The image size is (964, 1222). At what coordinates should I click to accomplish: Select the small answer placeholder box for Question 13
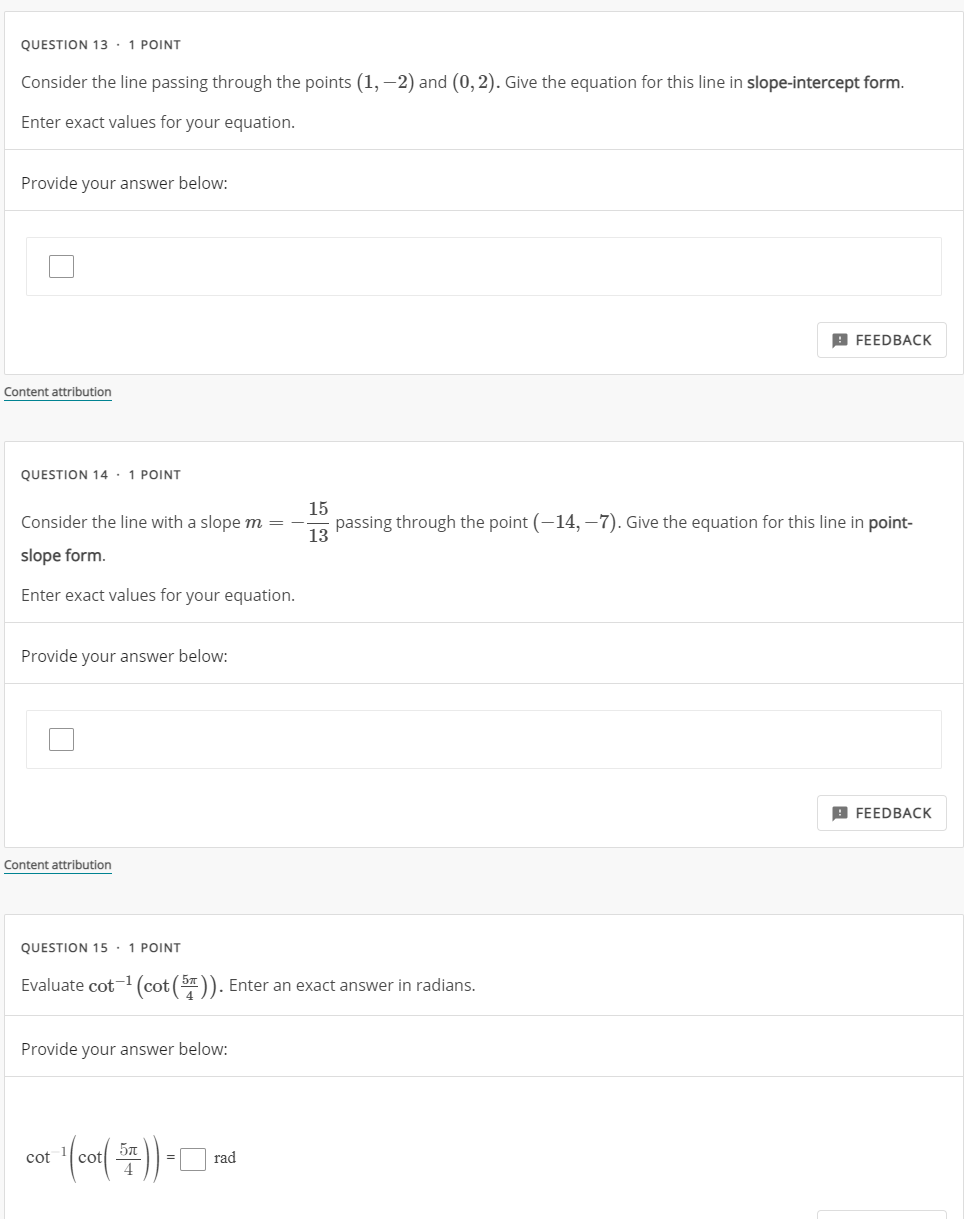62,266
